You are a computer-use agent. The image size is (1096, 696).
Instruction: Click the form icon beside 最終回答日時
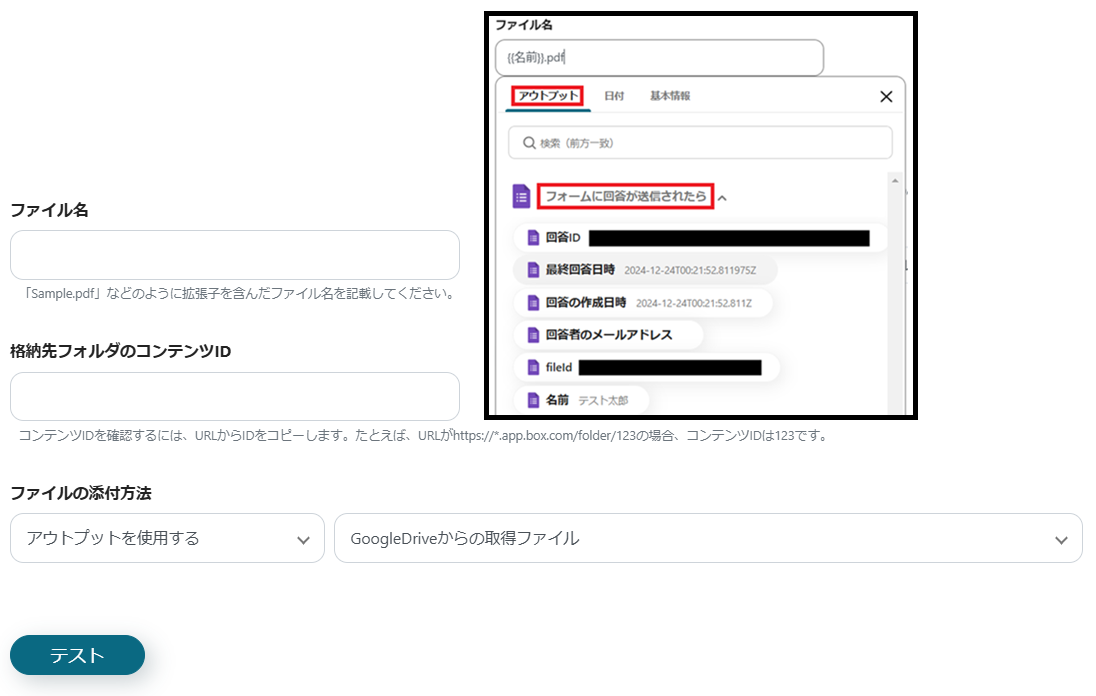(533, 270)
